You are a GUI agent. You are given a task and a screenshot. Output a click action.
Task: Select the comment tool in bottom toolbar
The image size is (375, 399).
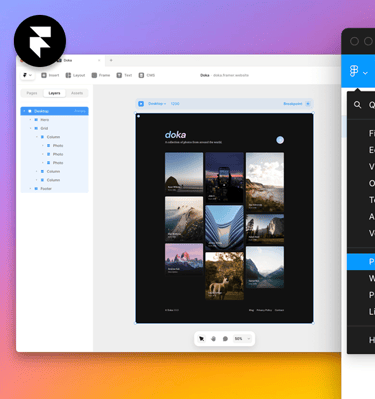coord(225,339)
